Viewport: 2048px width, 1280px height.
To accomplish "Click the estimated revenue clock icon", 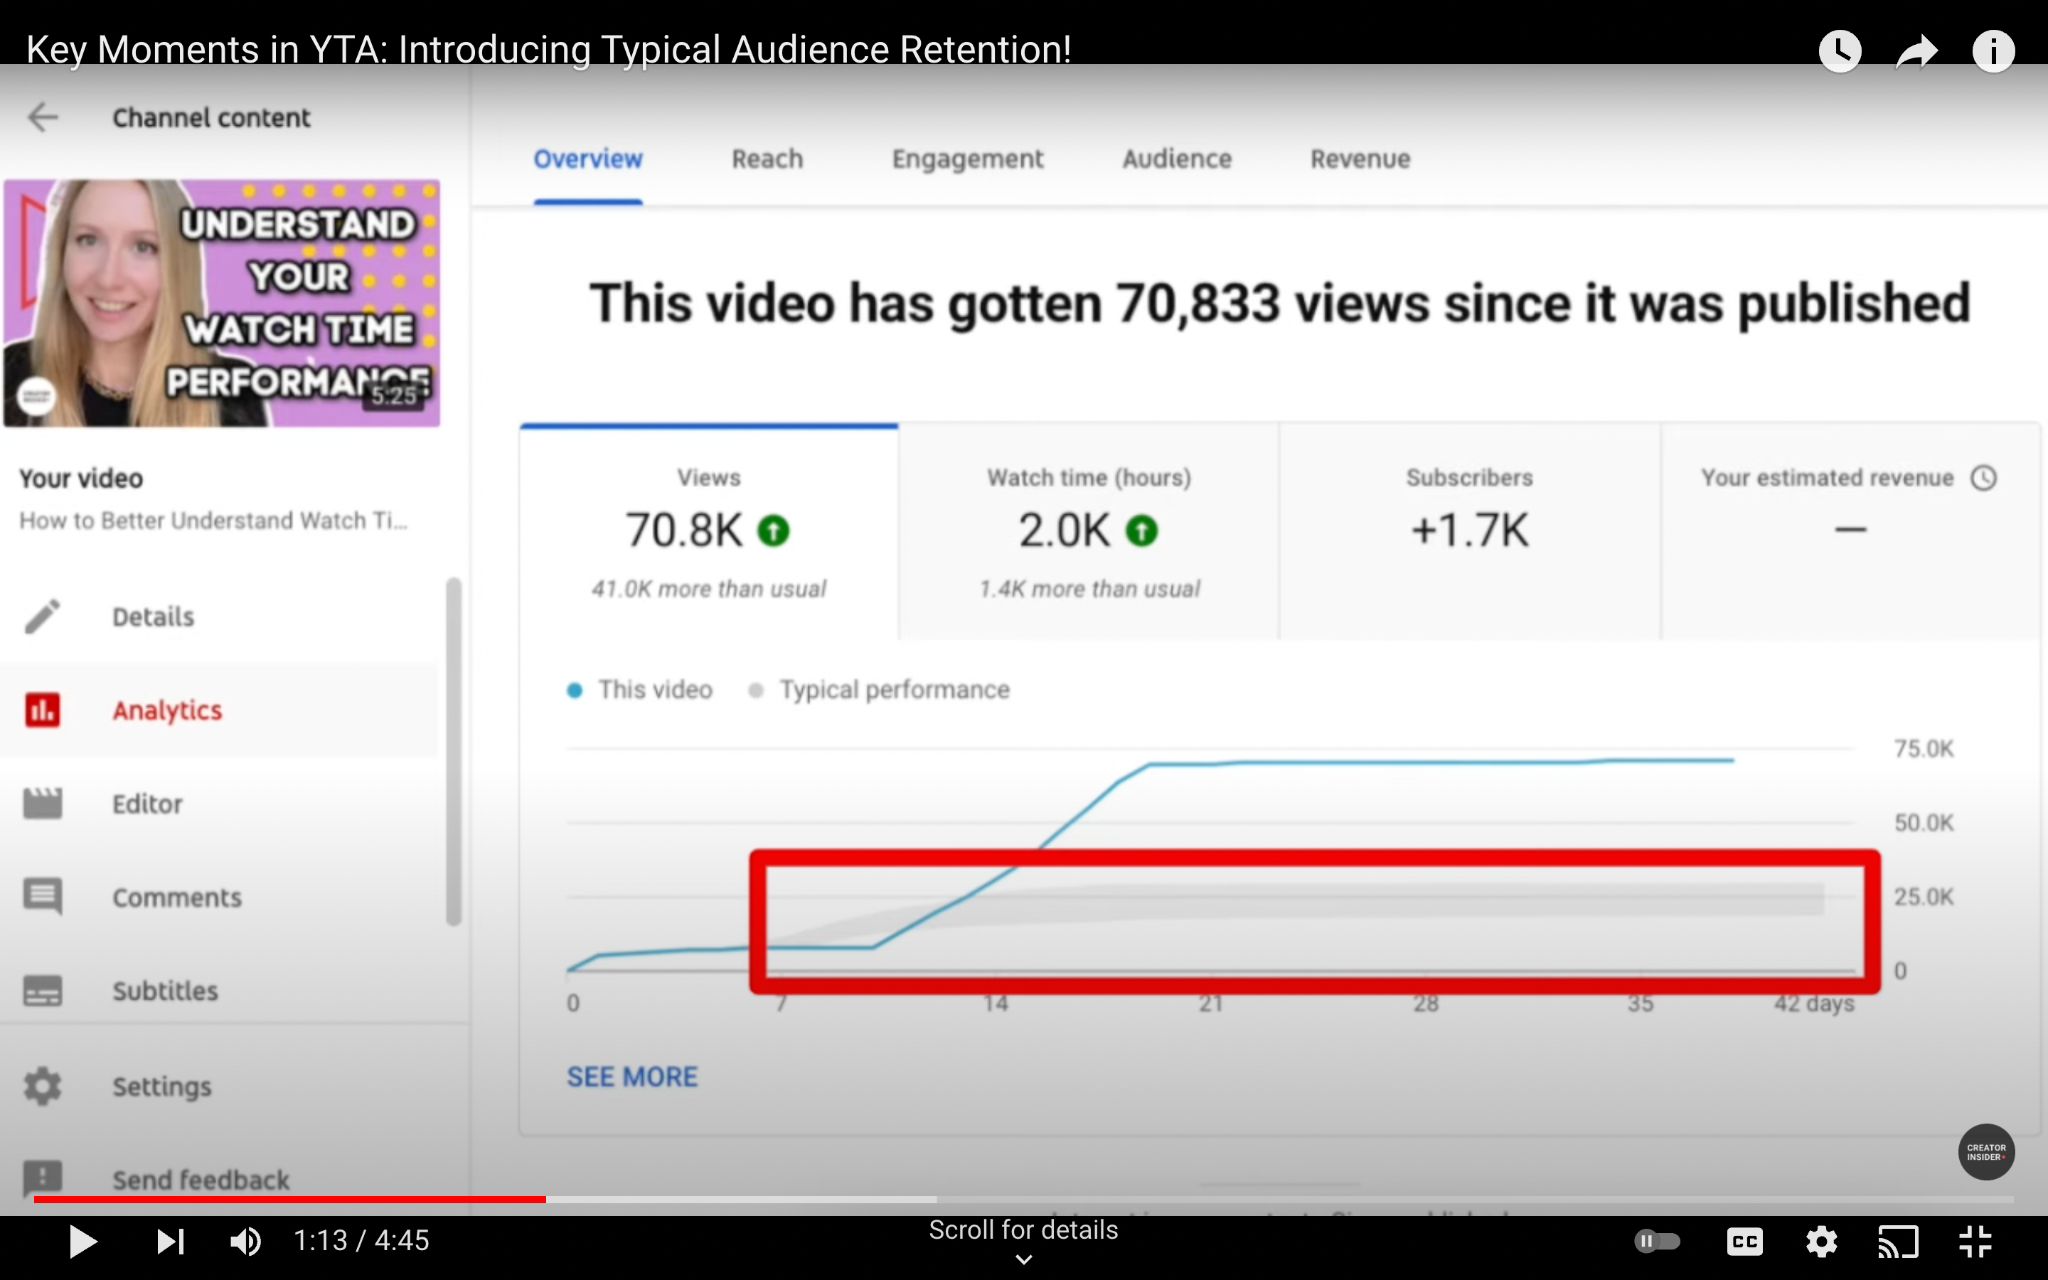I will point(1984,478).
